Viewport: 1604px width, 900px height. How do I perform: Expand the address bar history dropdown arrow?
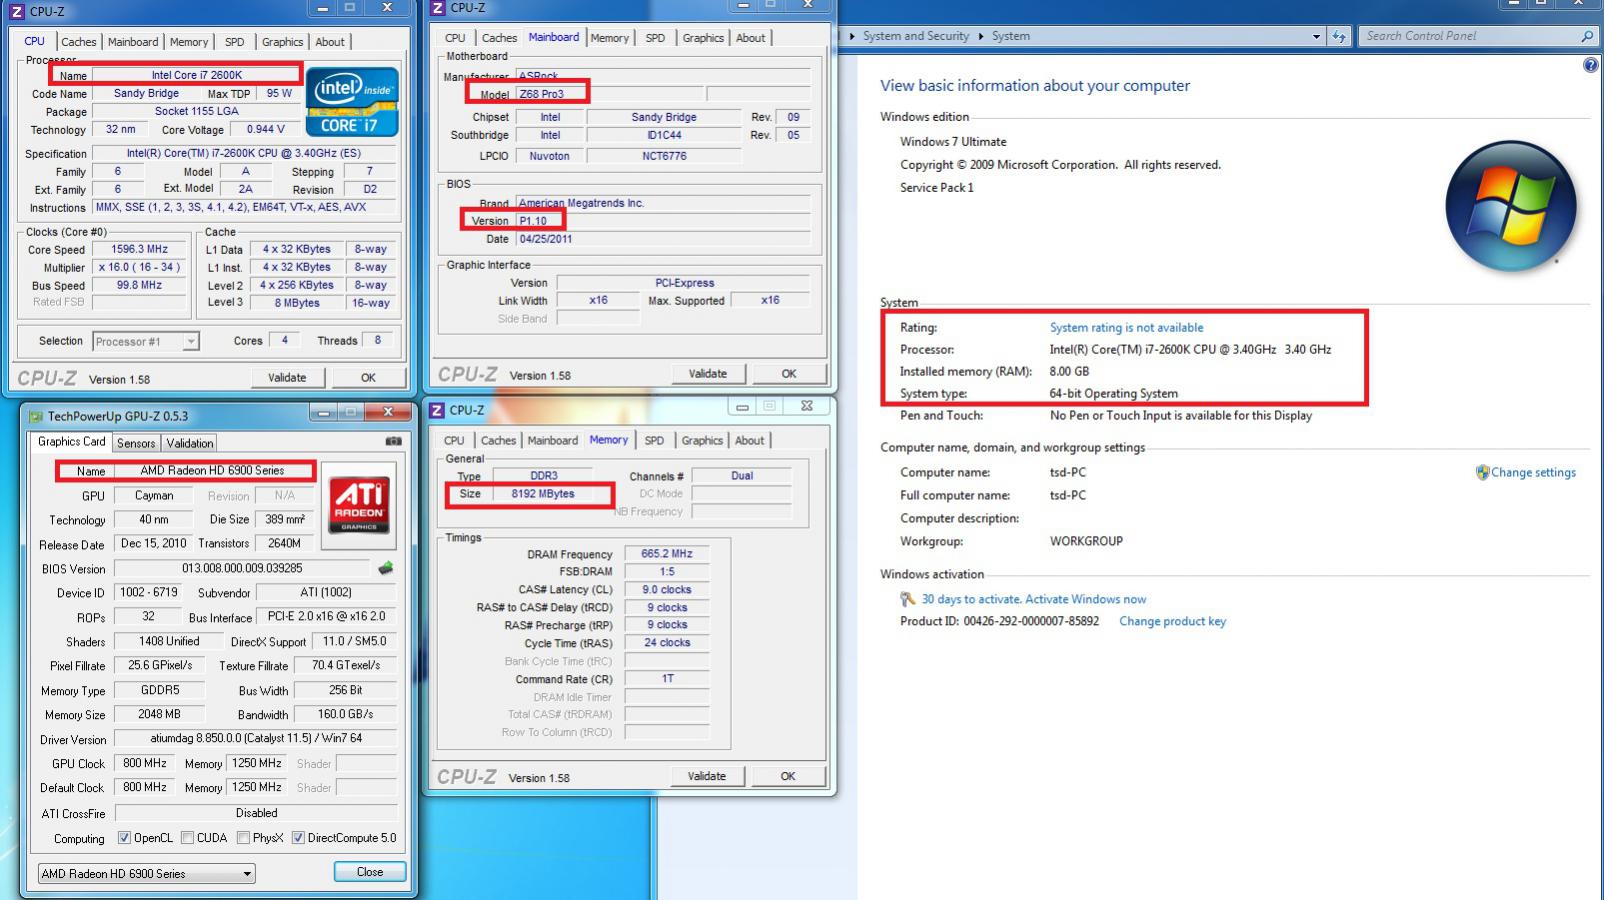[x=1316, y=36]
